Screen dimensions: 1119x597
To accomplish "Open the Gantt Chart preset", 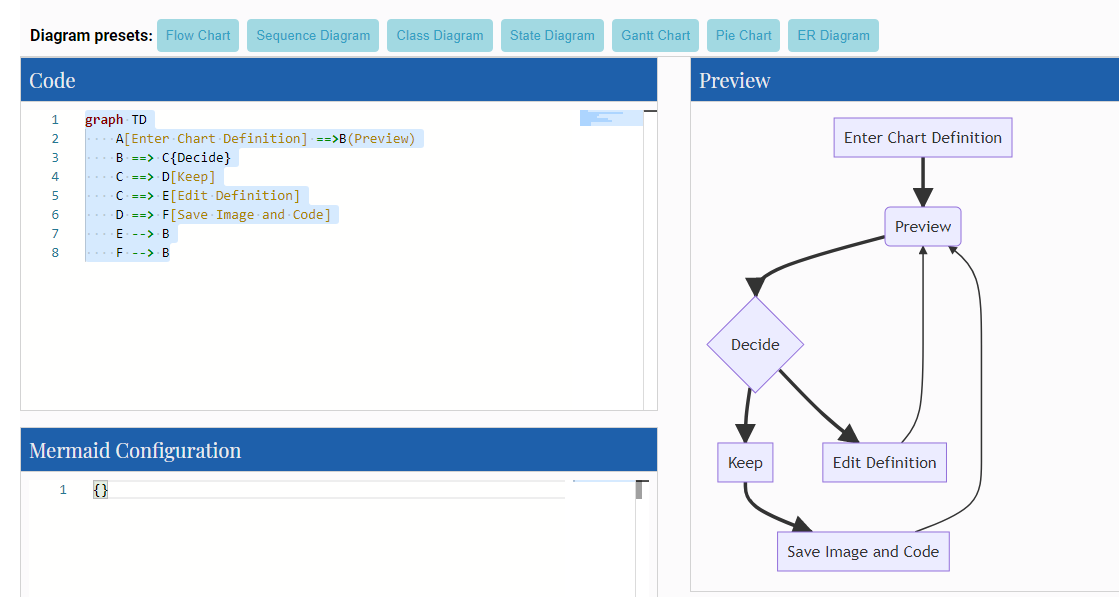I will [655, 36].
